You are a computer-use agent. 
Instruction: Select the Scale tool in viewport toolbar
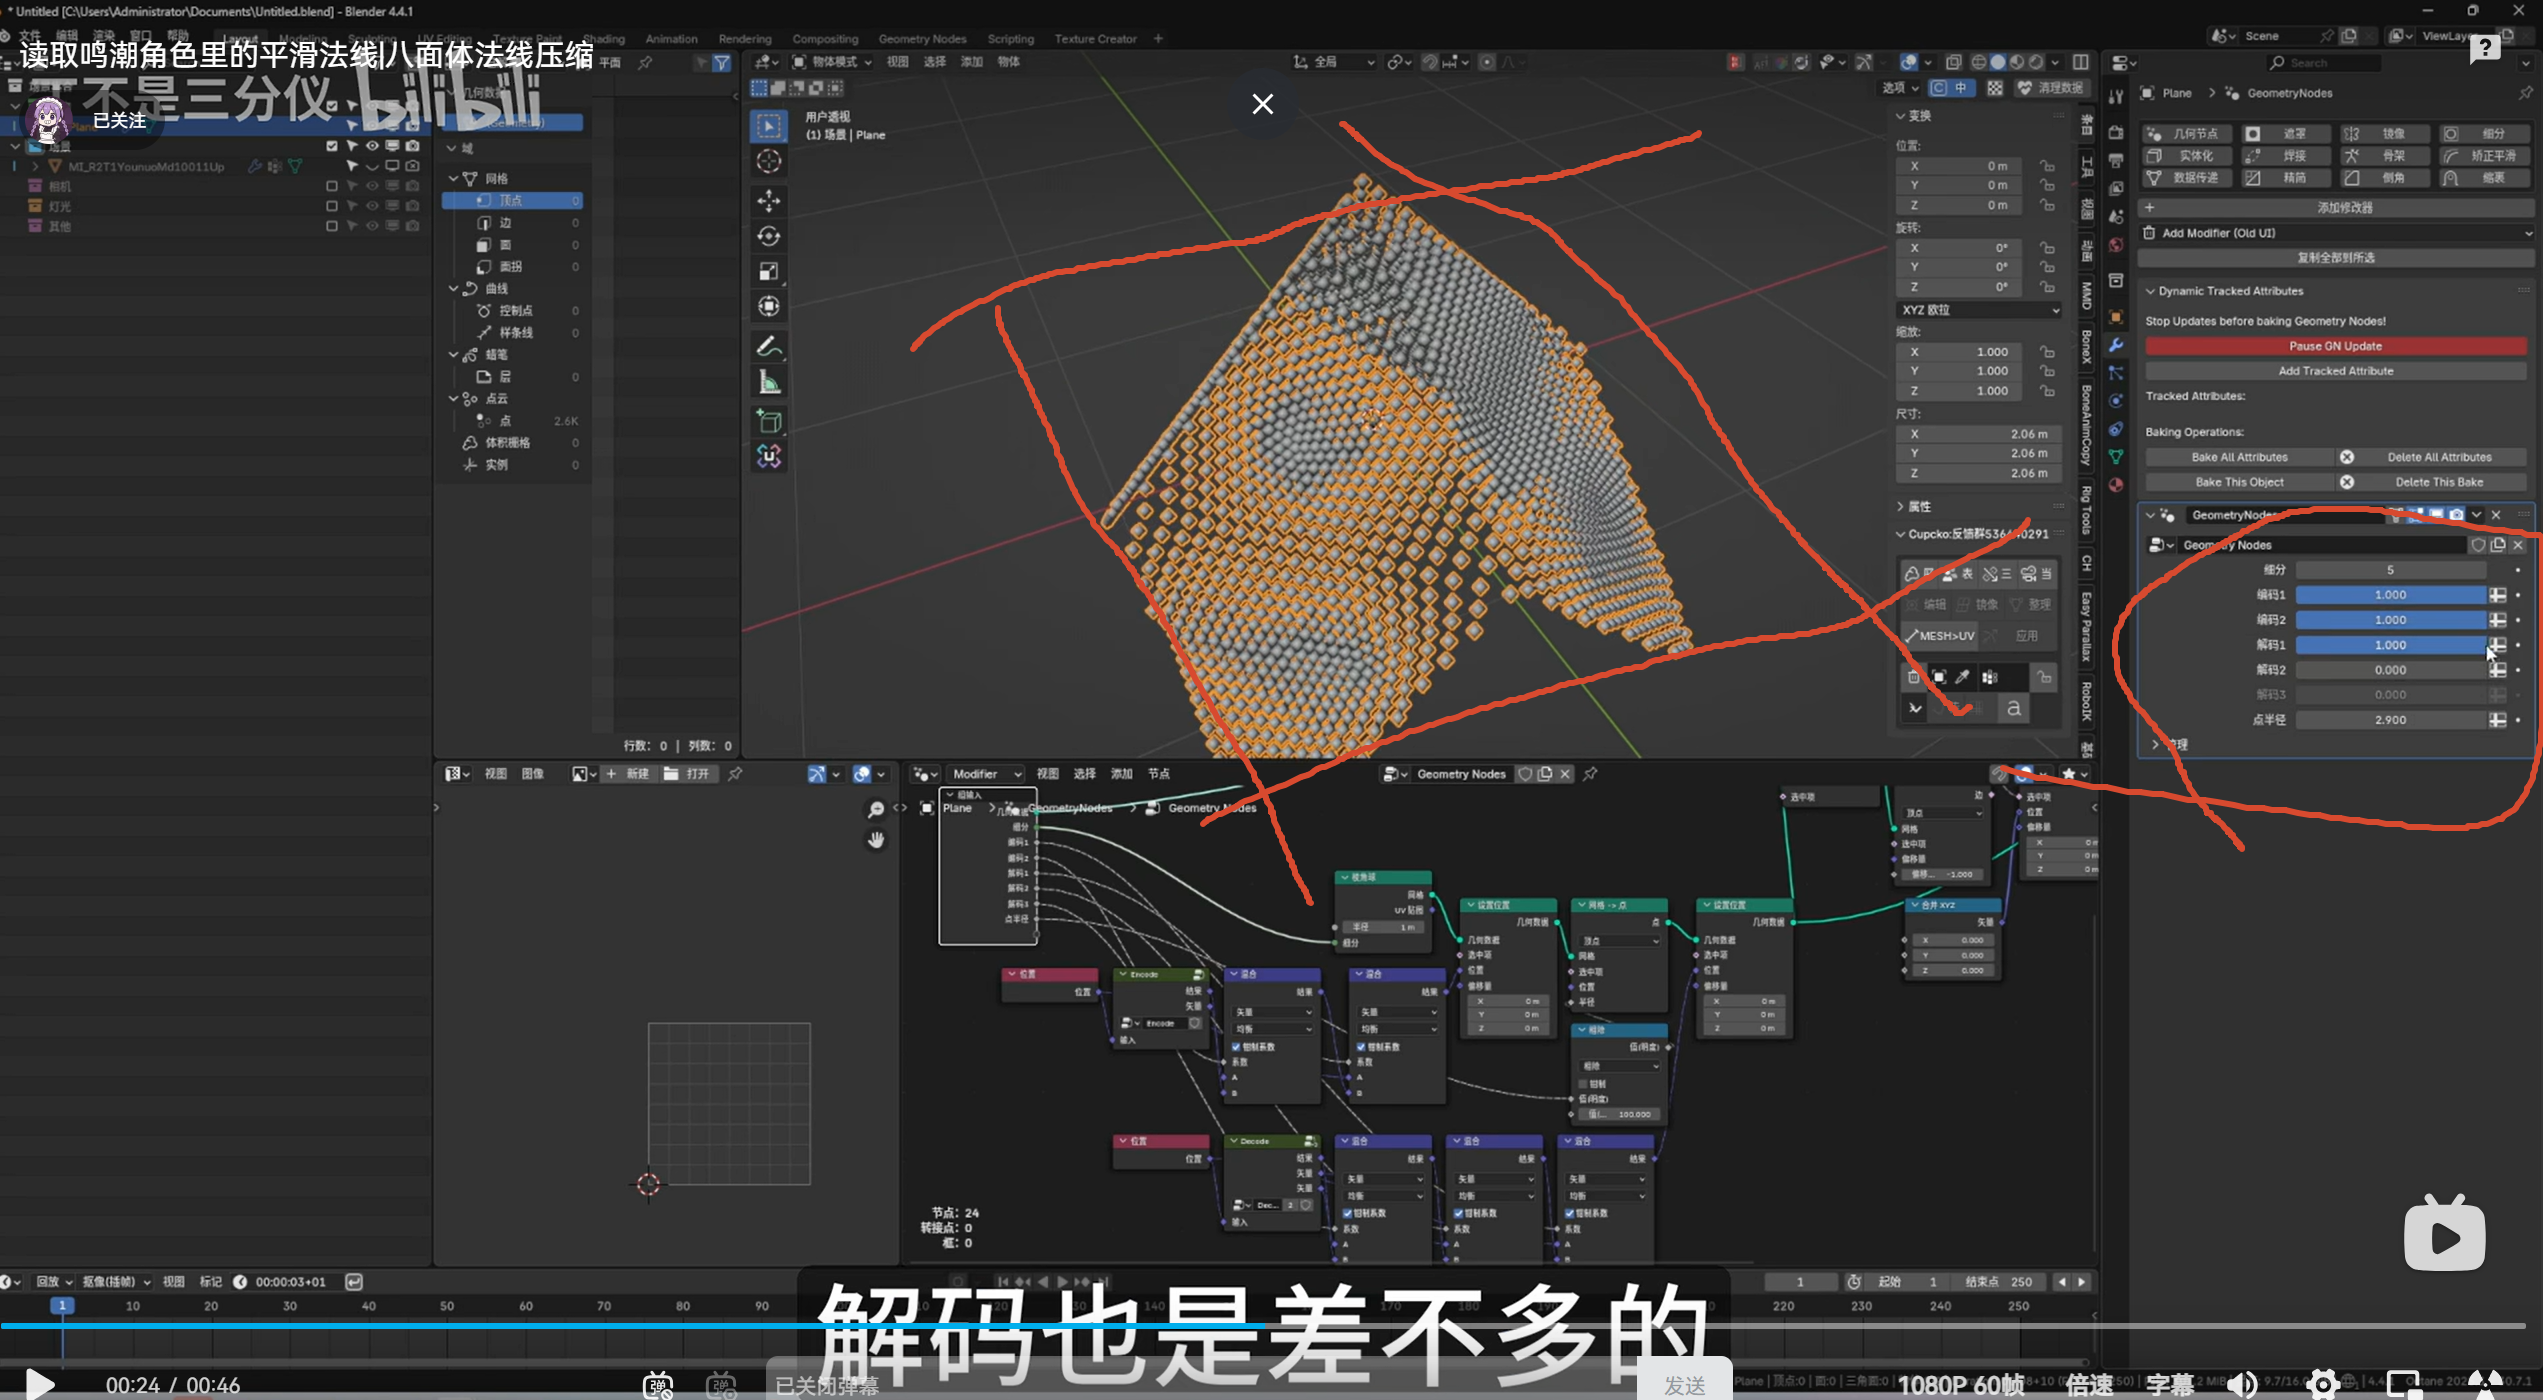point(768,271)
